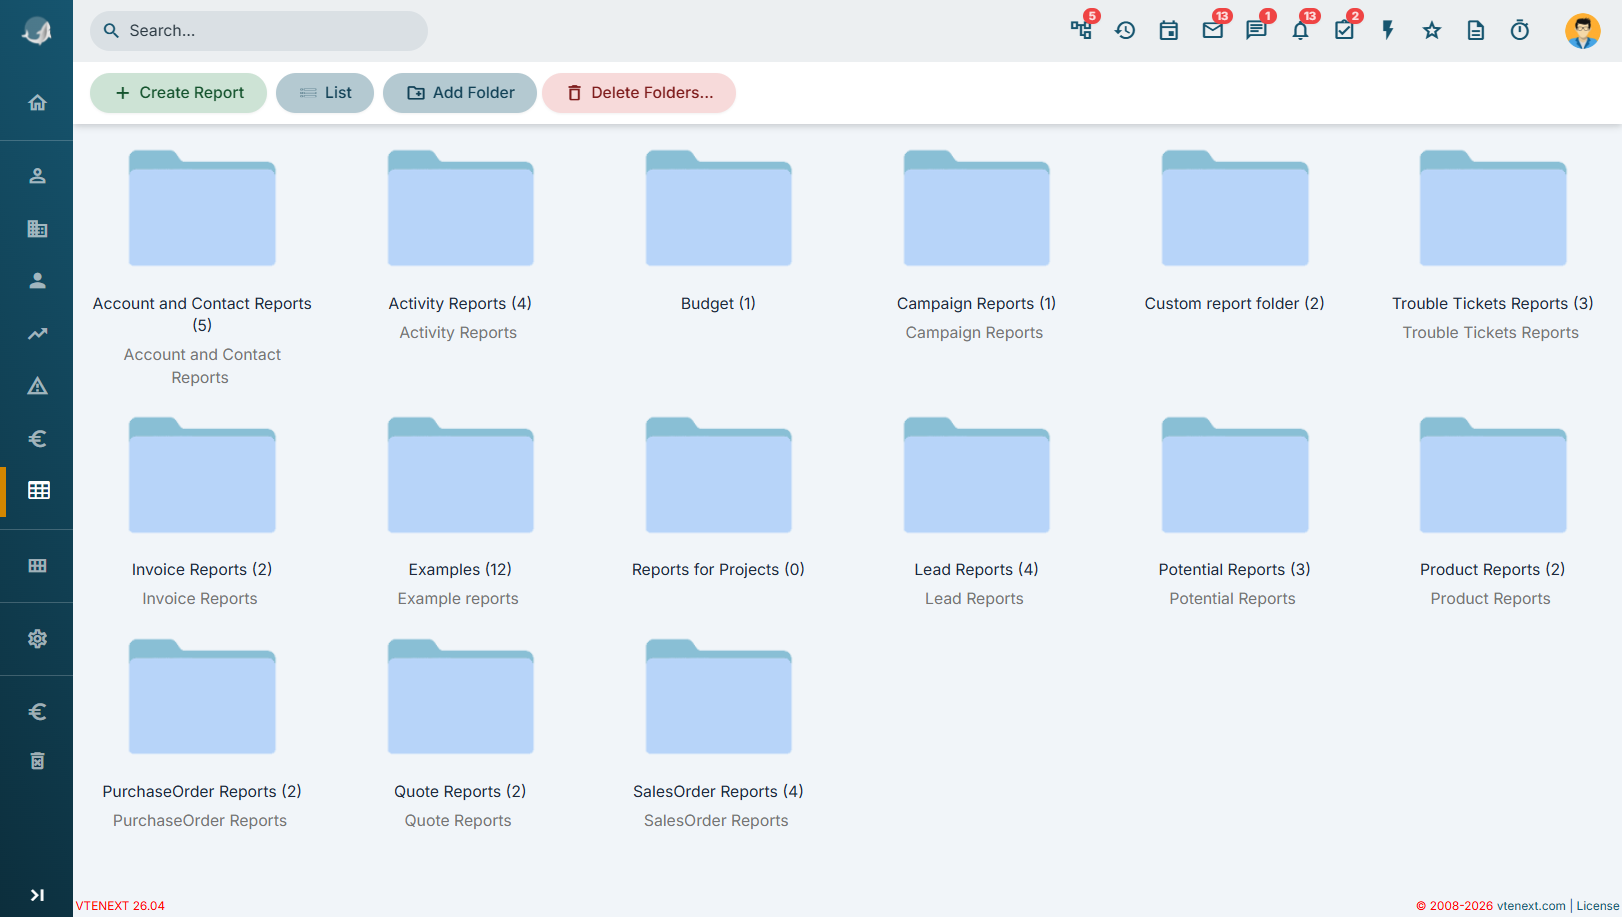The image size is (1622, 917).
Task: Open the Trouble Tickets warning triangle icon
Action: [x=37, y=386]
